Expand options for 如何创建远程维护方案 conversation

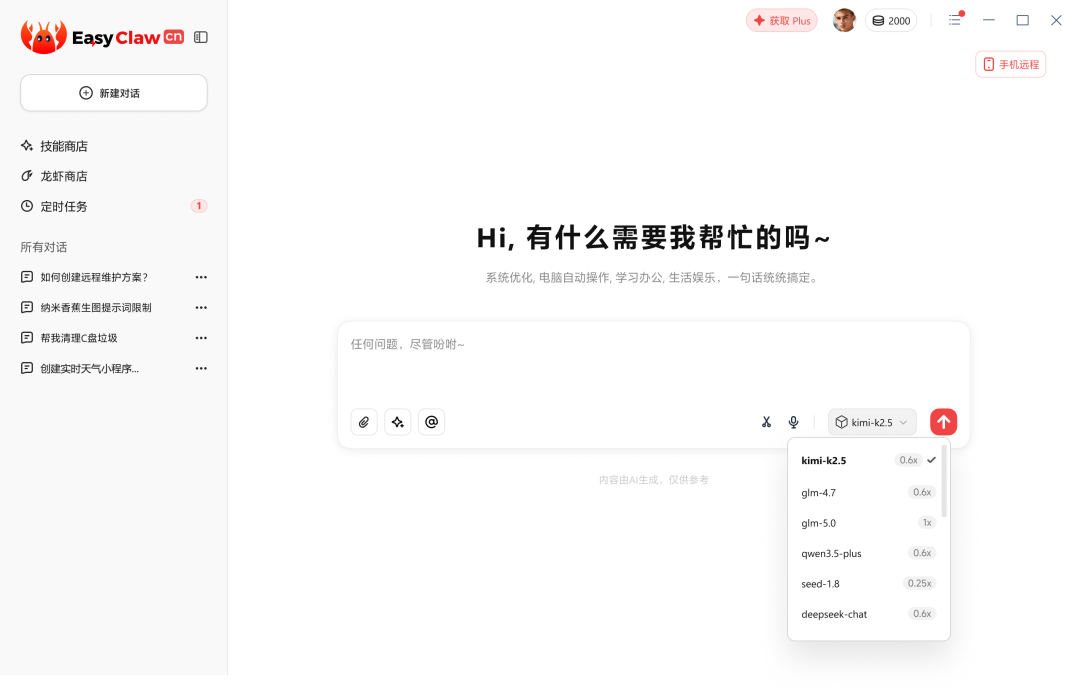click(201, 277)
